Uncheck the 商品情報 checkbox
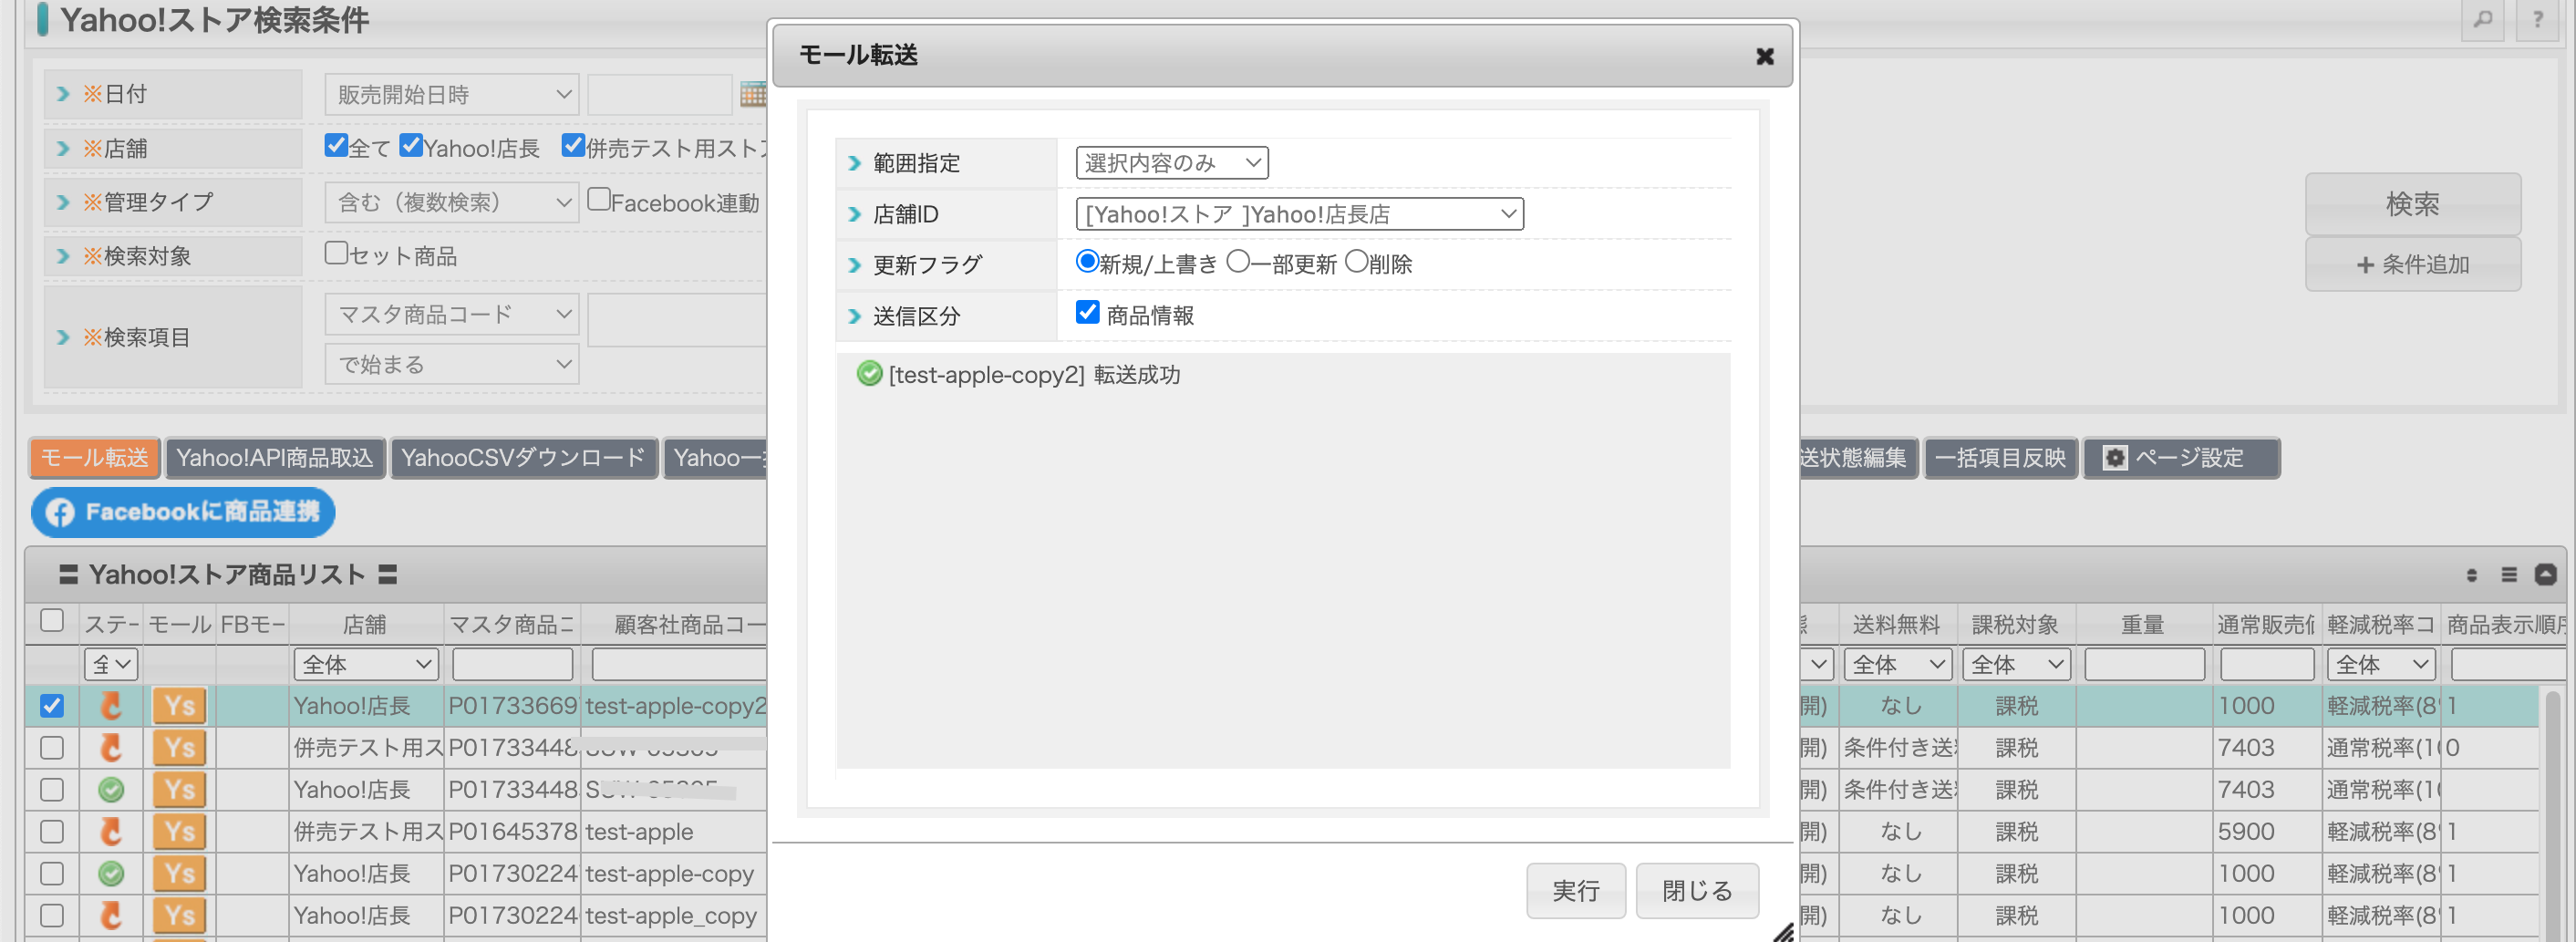The width and height of the screenshot is (2576, 942). (x=1087, y=313)
